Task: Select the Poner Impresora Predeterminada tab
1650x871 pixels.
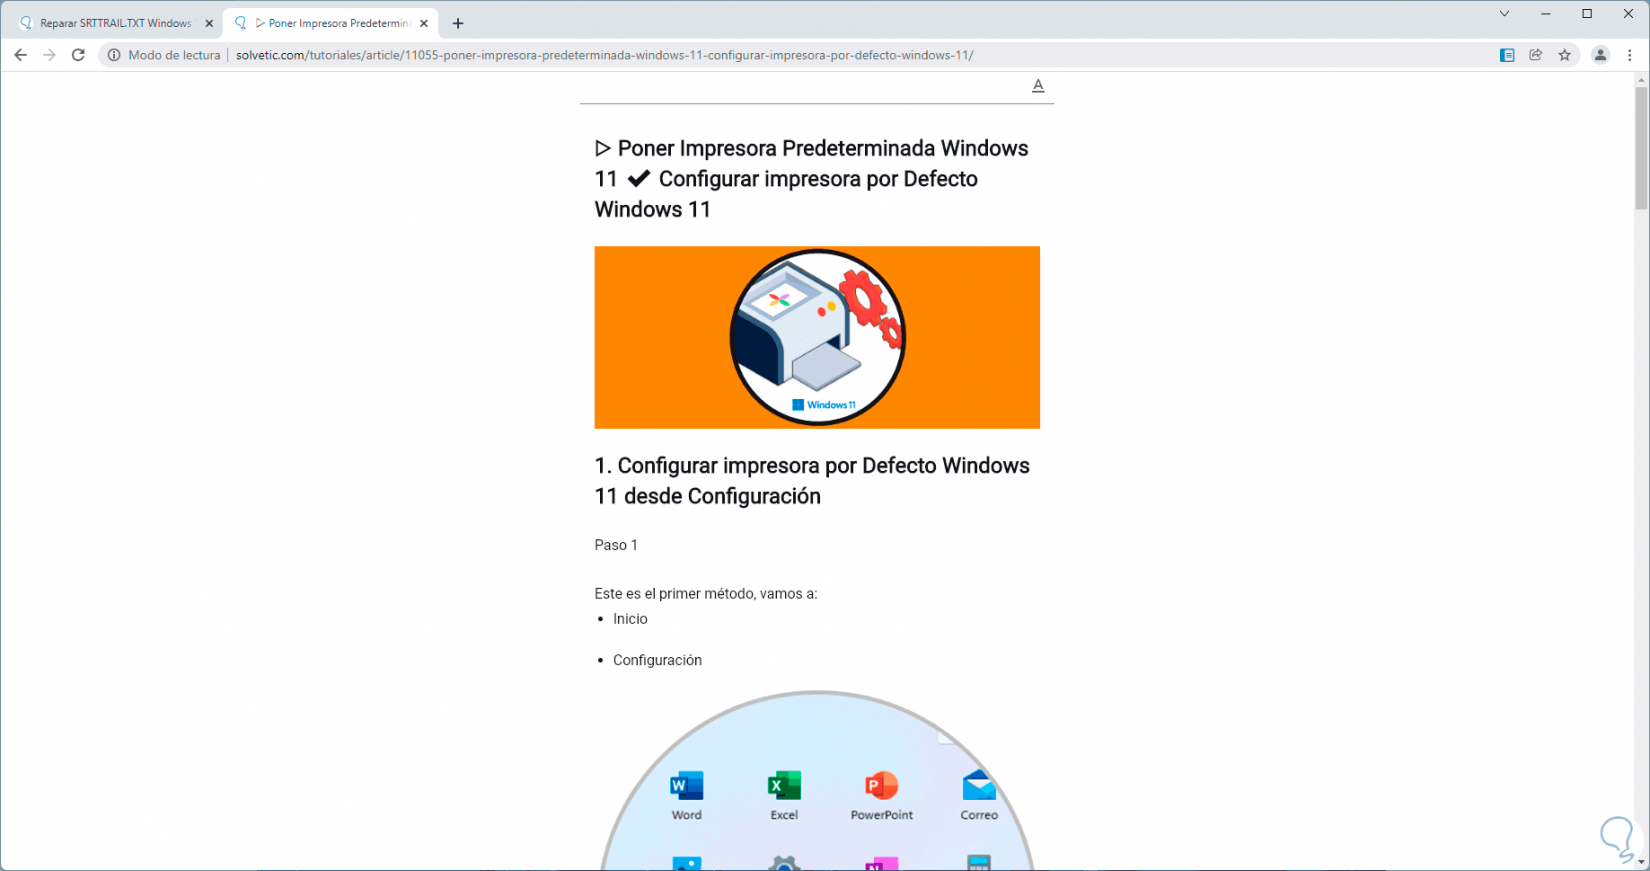Action: coord(332,23)
